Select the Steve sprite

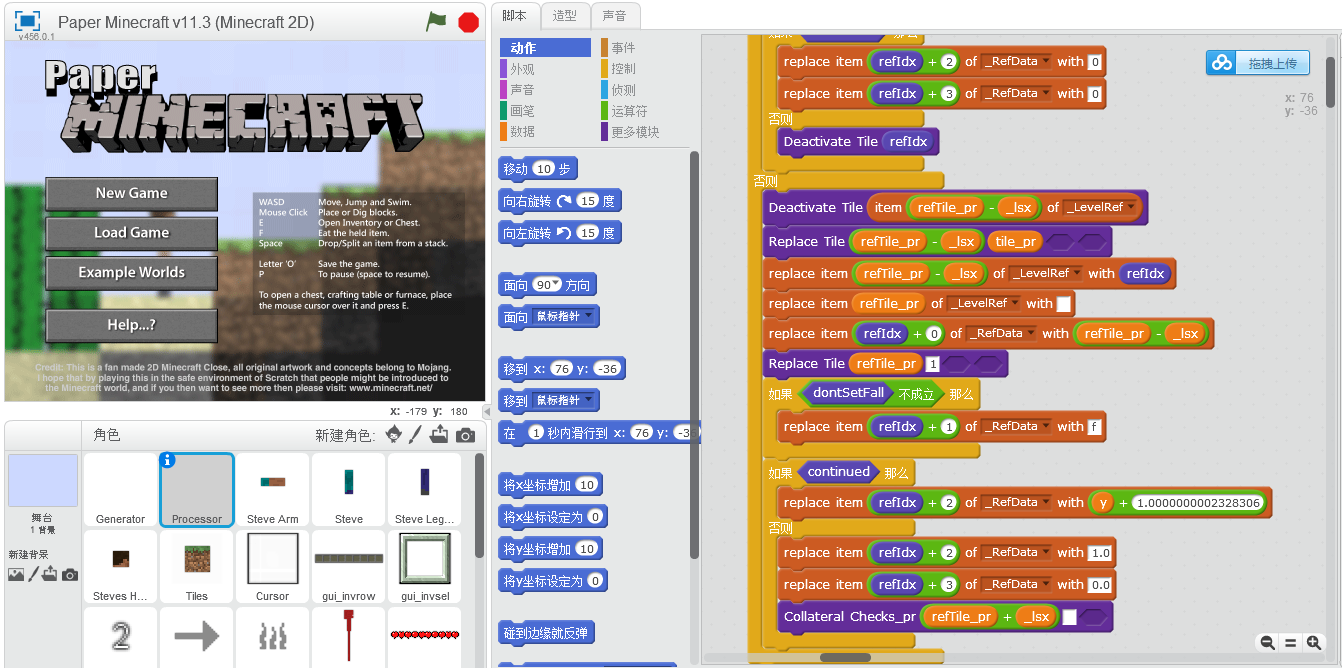349,490
